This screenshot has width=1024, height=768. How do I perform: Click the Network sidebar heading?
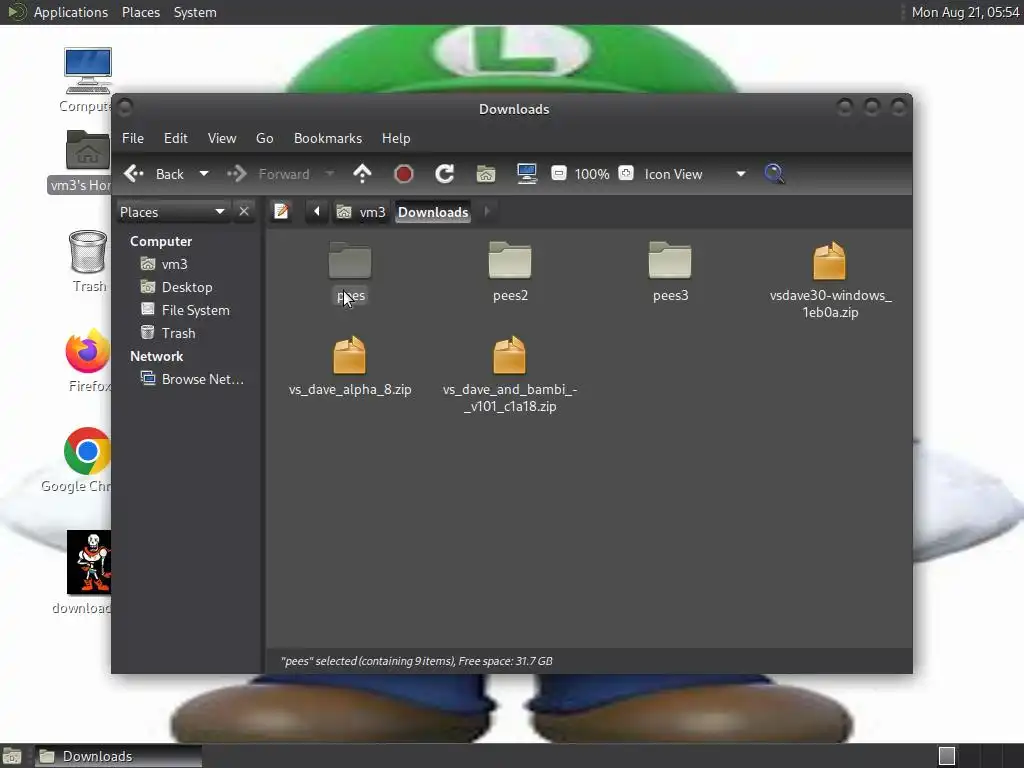tap(157, 357)
